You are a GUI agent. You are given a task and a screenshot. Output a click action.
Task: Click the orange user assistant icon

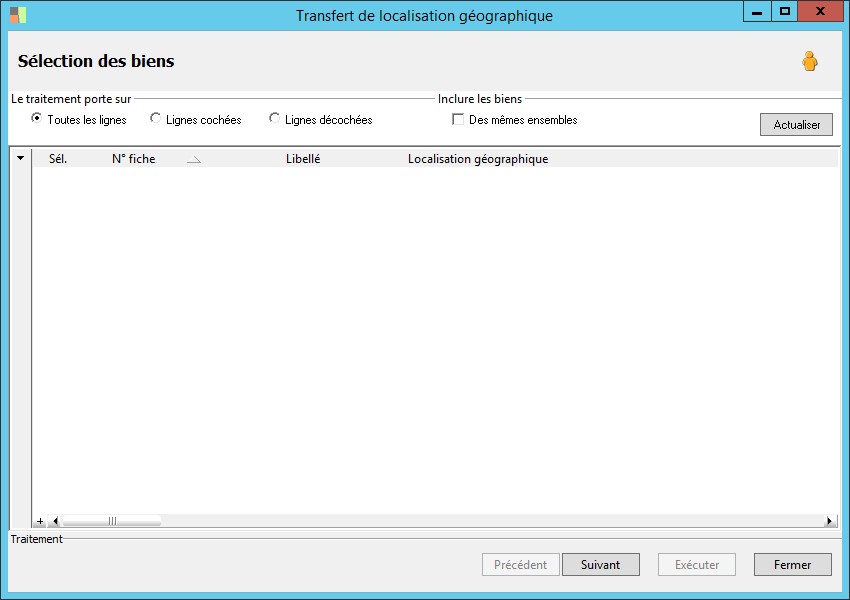[x=810, y=61]
